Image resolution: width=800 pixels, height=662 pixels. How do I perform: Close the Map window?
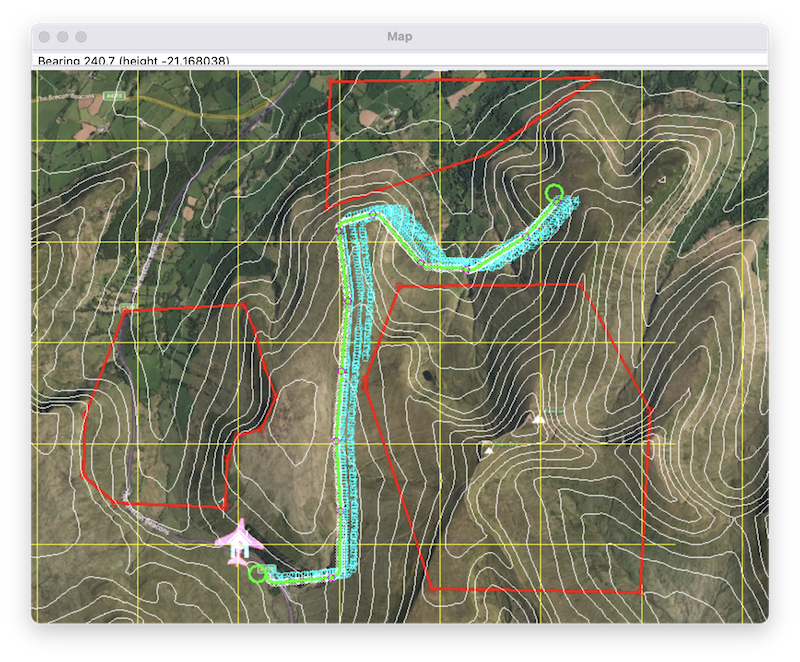pos(45,37)
